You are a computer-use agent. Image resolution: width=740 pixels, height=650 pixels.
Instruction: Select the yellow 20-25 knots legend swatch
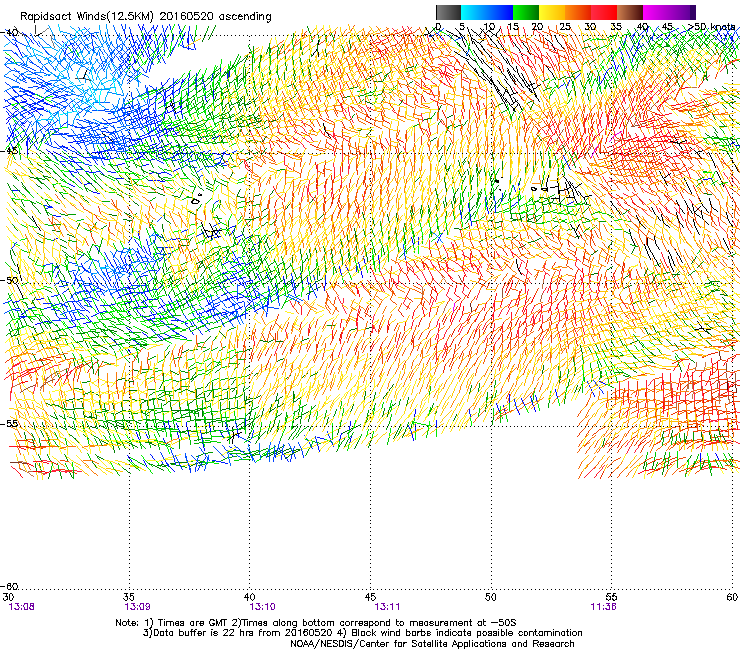click(x=552, y=12)
